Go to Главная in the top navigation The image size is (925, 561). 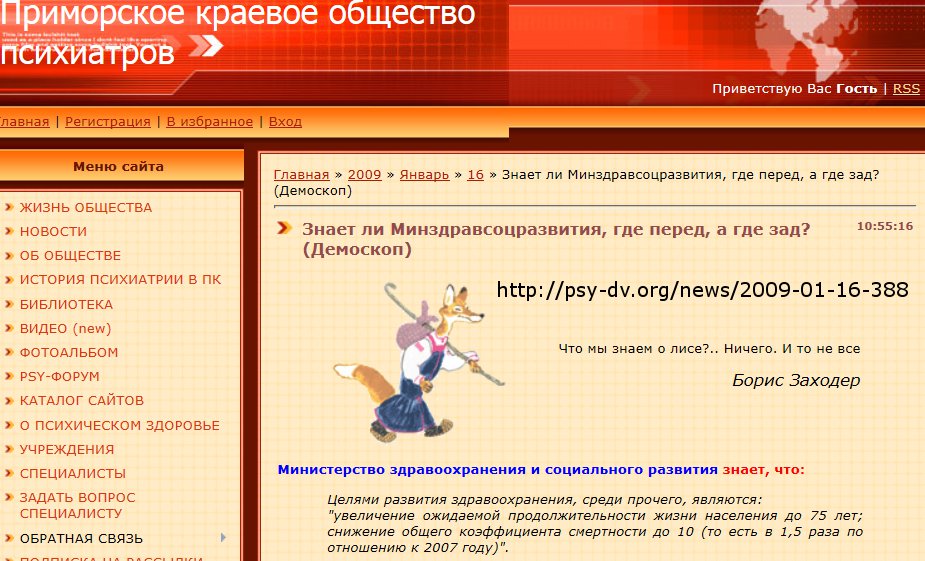click(22, 122)
